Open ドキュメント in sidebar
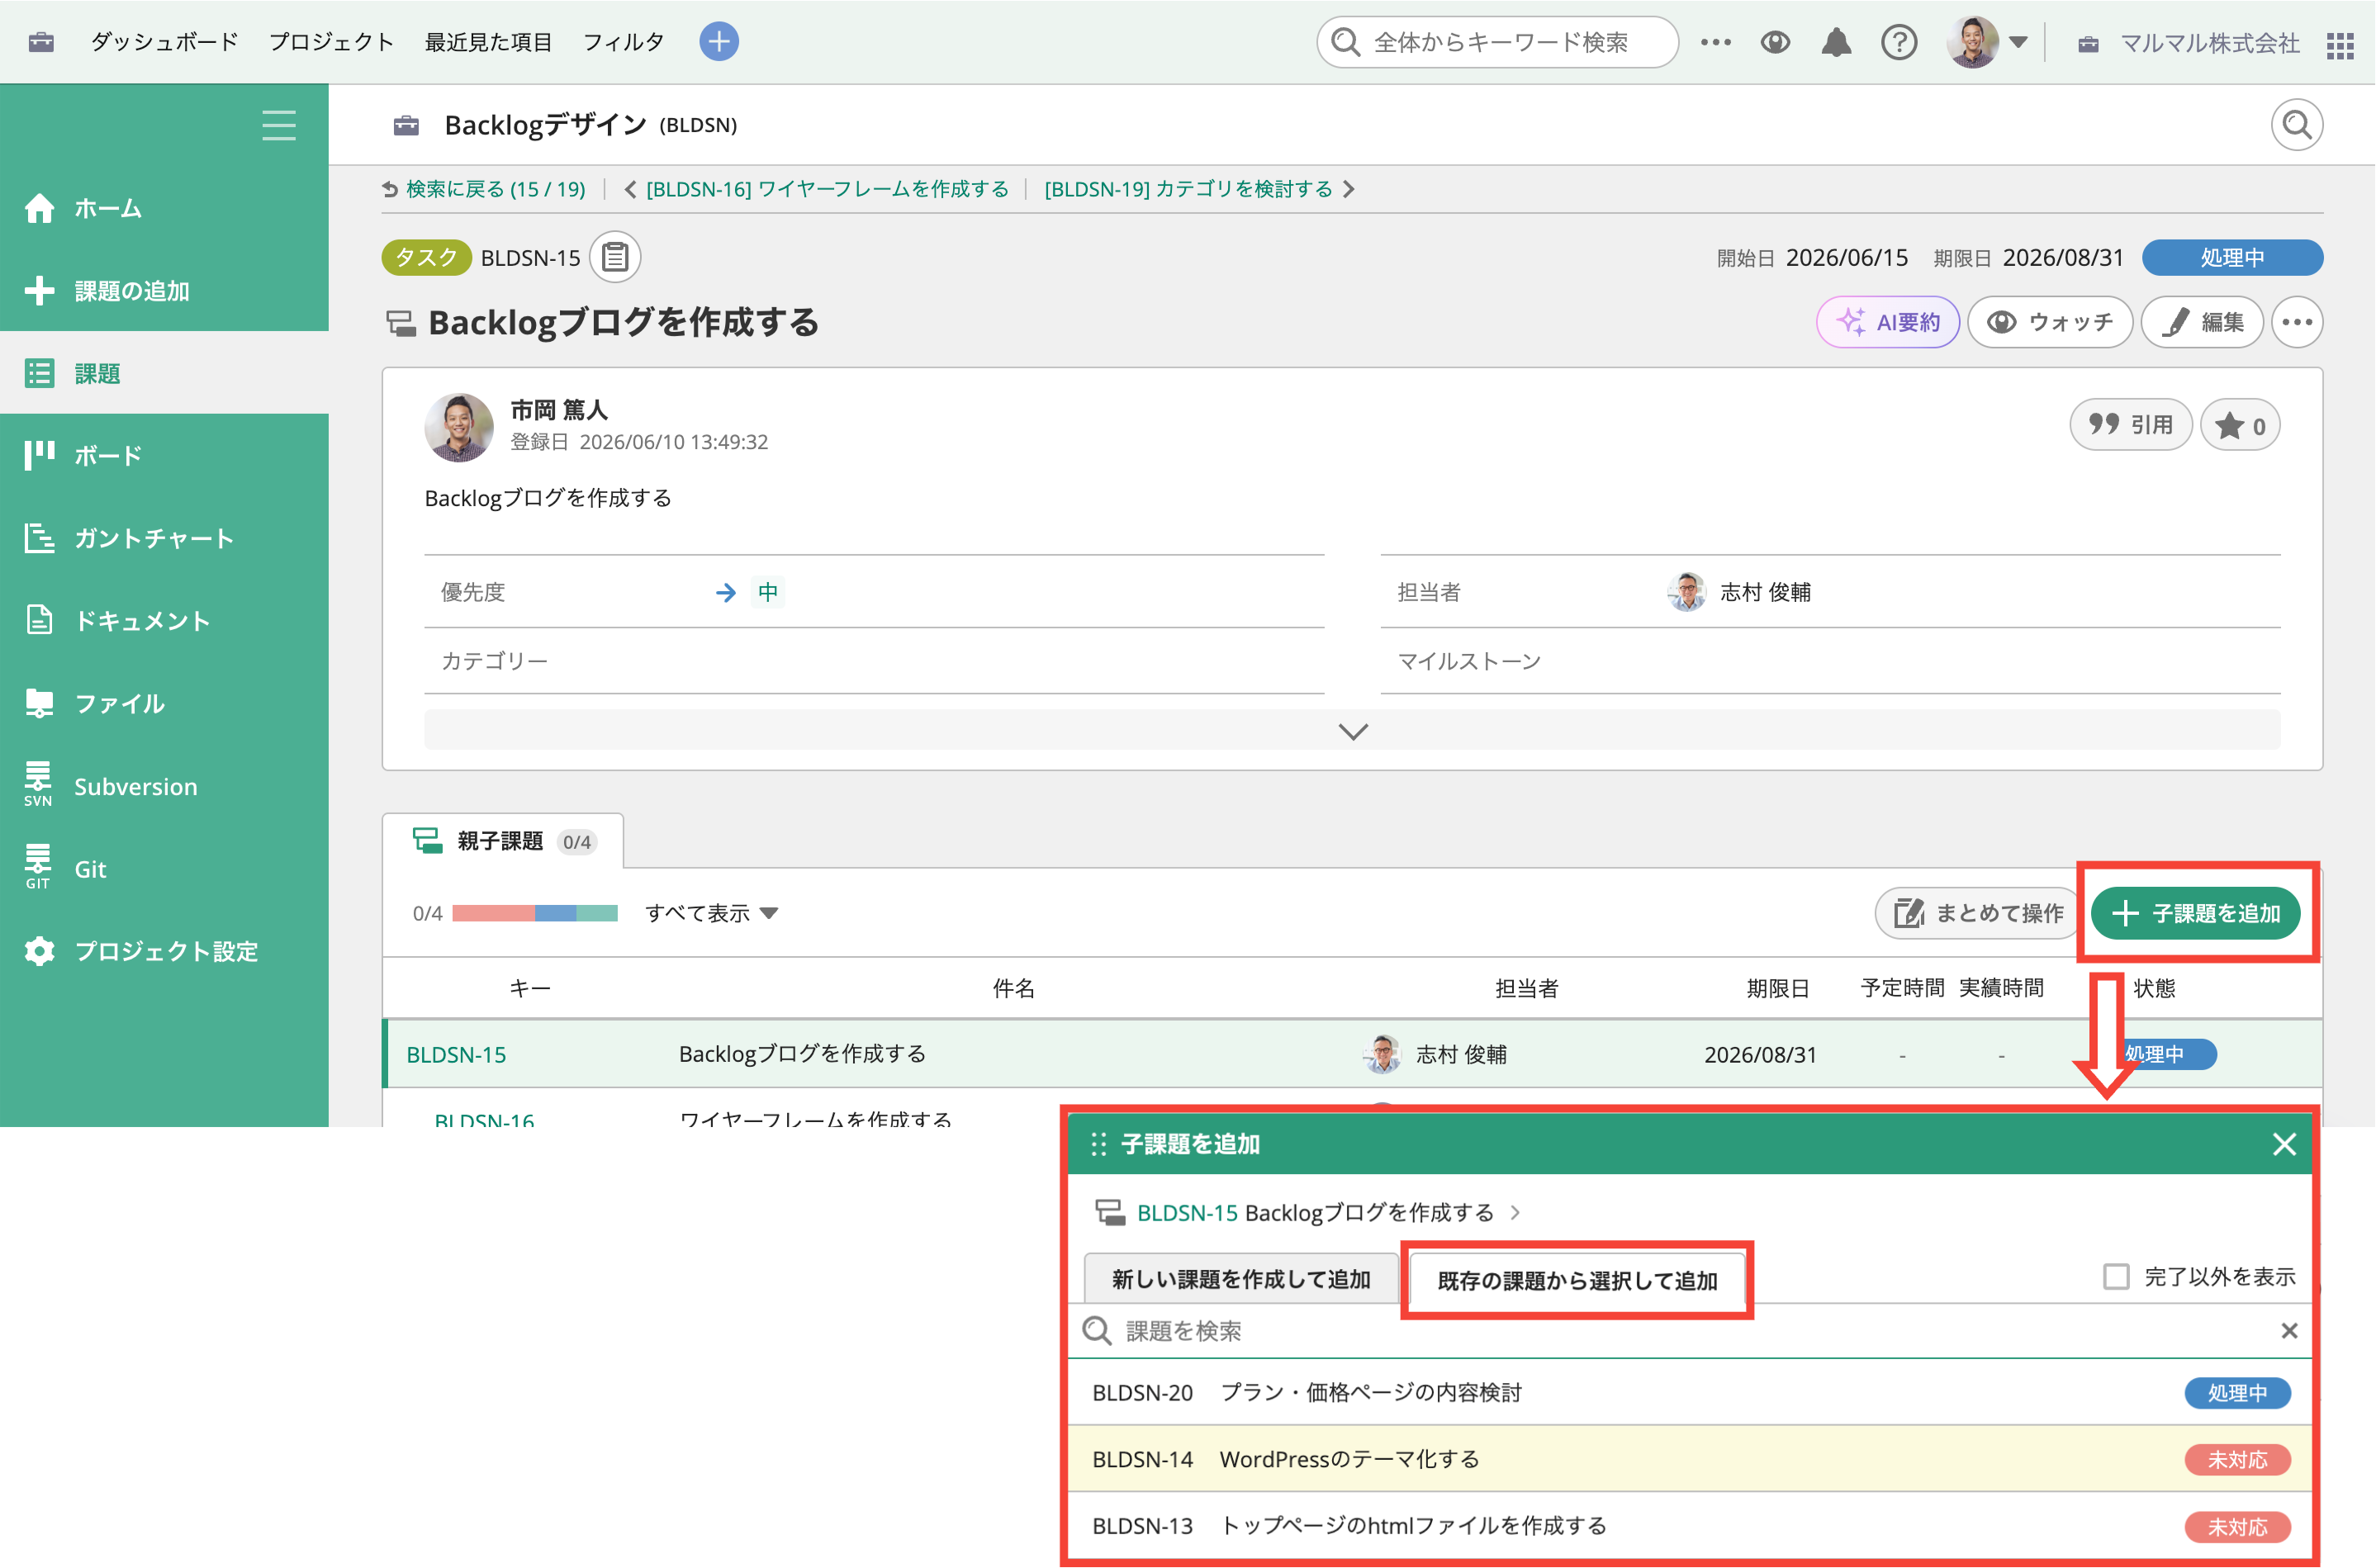This screenshot has height=1568, width=2376. (164, 621)
